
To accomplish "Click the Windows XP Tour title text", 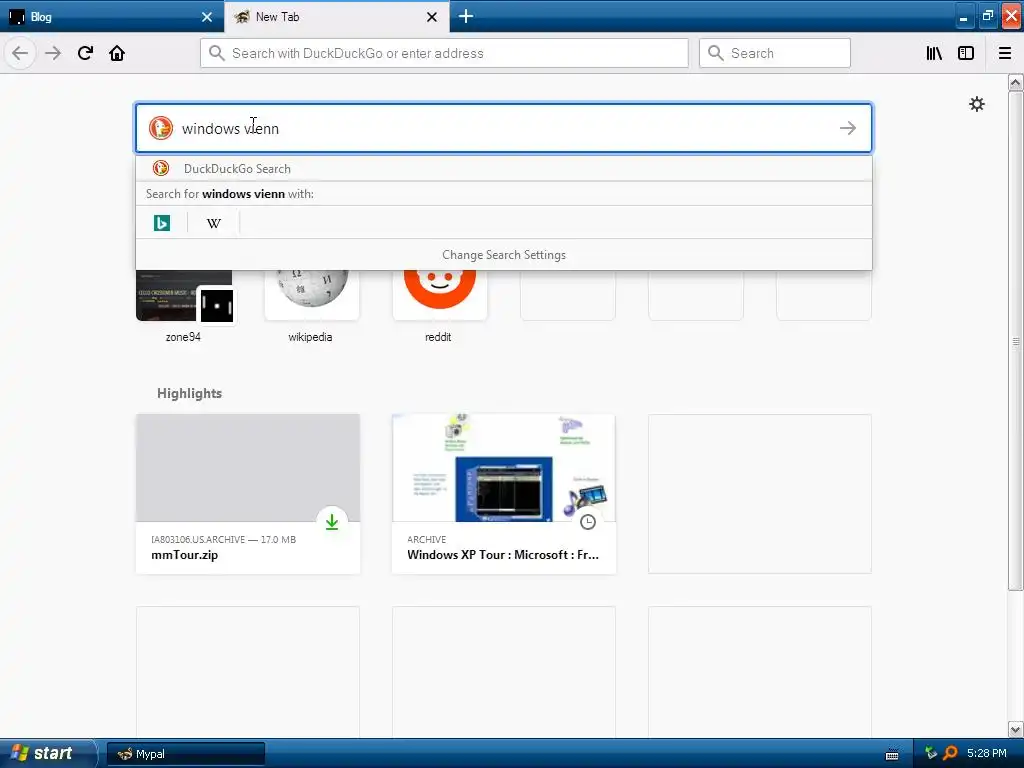I will 503,554.
